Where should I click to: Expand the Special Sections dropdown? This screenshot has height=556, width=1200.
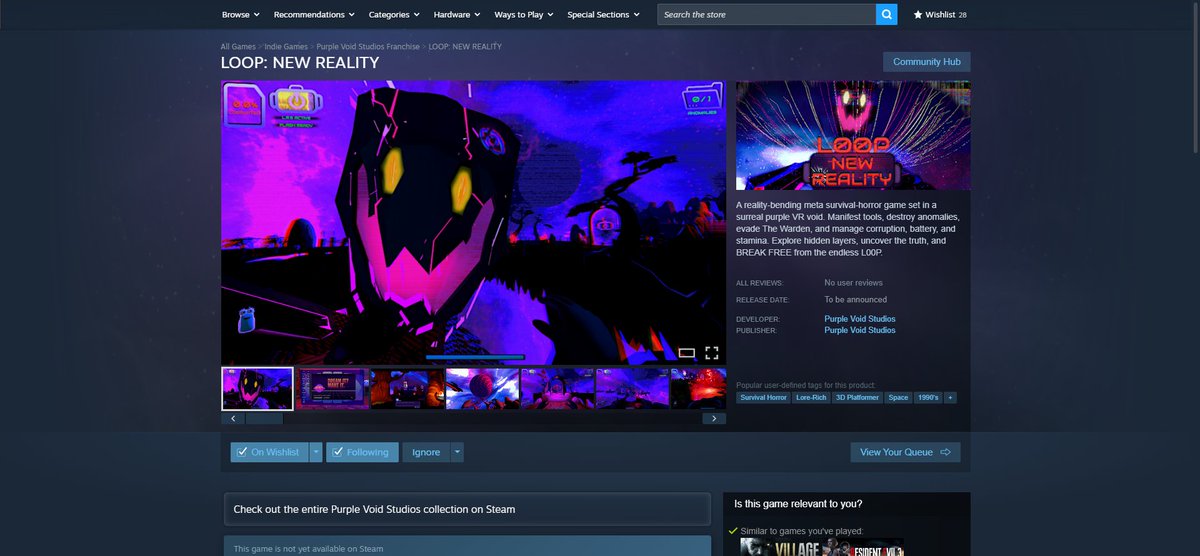tap(604, 15)
